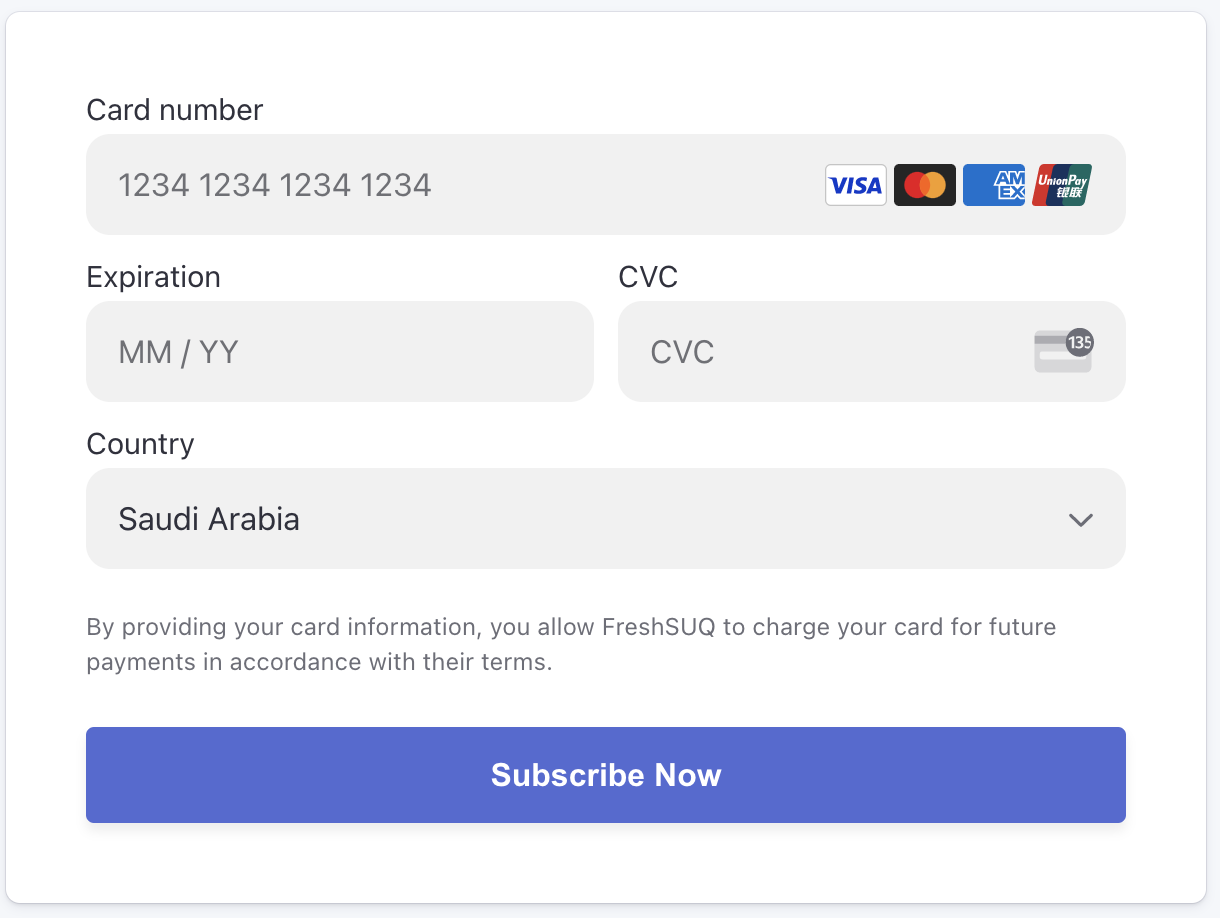Click the Expiration label

pyautogui.click(x=154, y=277)
